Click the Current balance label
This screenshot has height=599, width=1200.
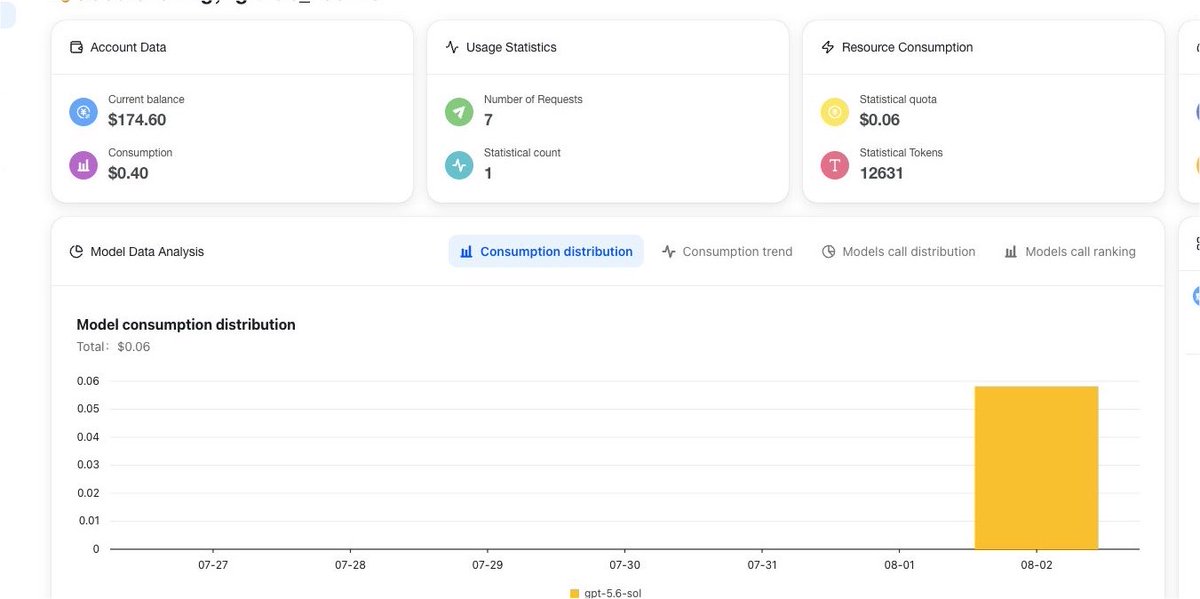[x=146, y=99]
